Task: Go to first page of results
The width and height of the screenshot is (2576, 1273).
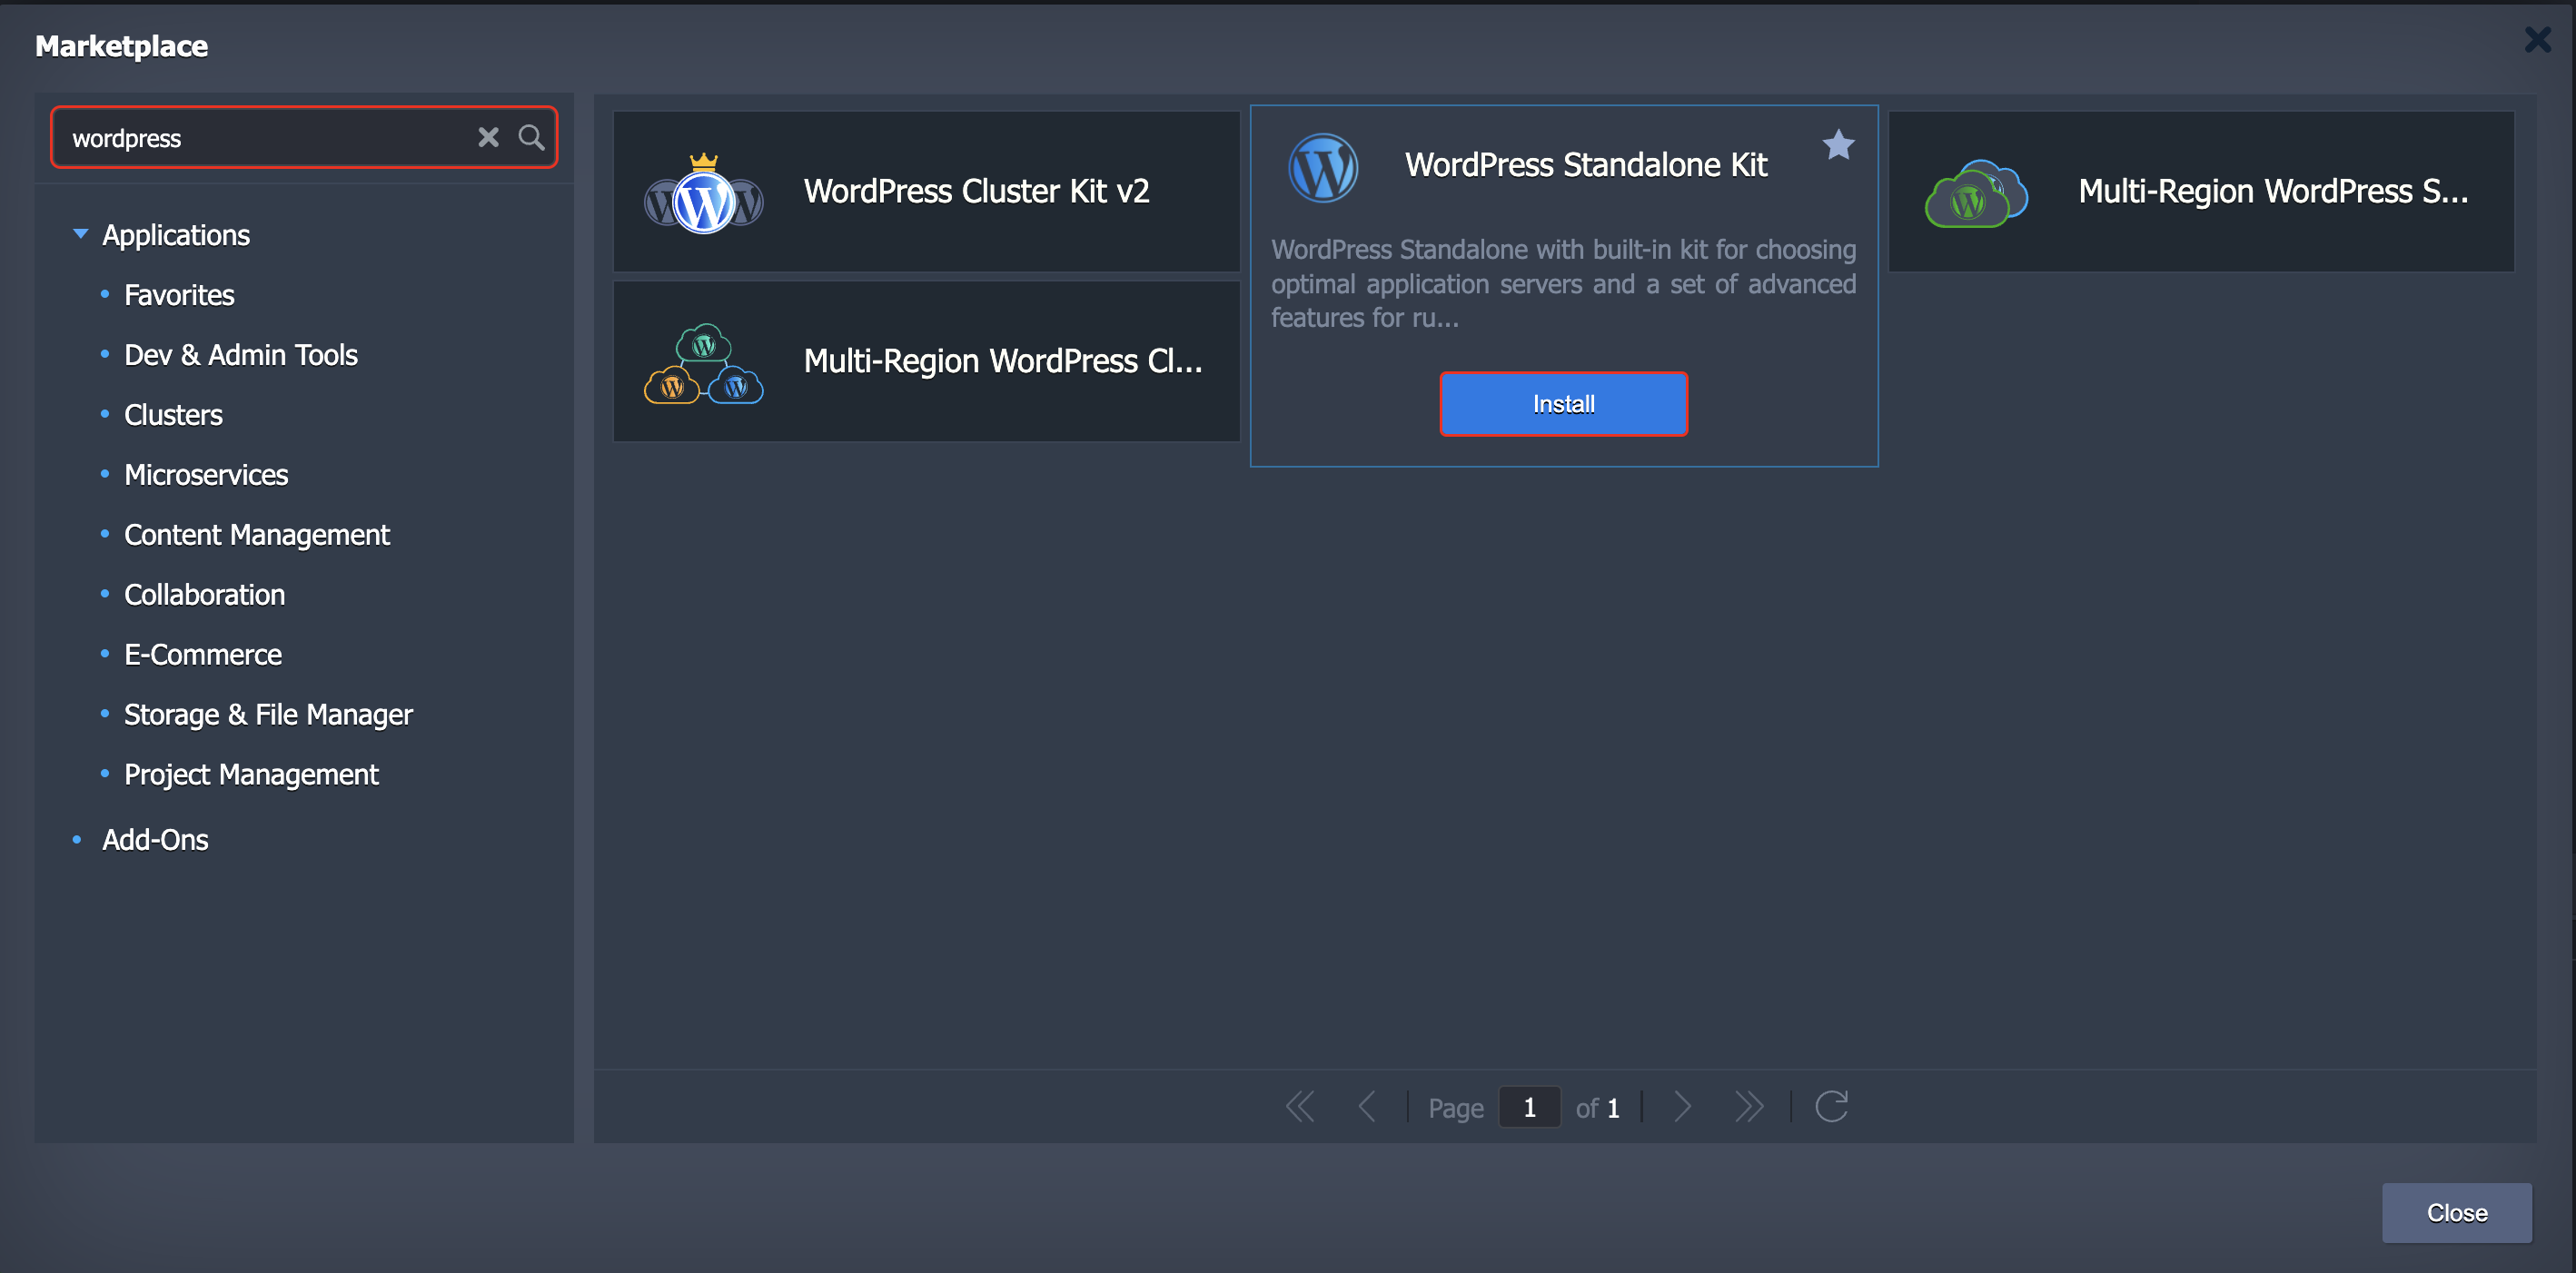Action: point(1300,1107)
